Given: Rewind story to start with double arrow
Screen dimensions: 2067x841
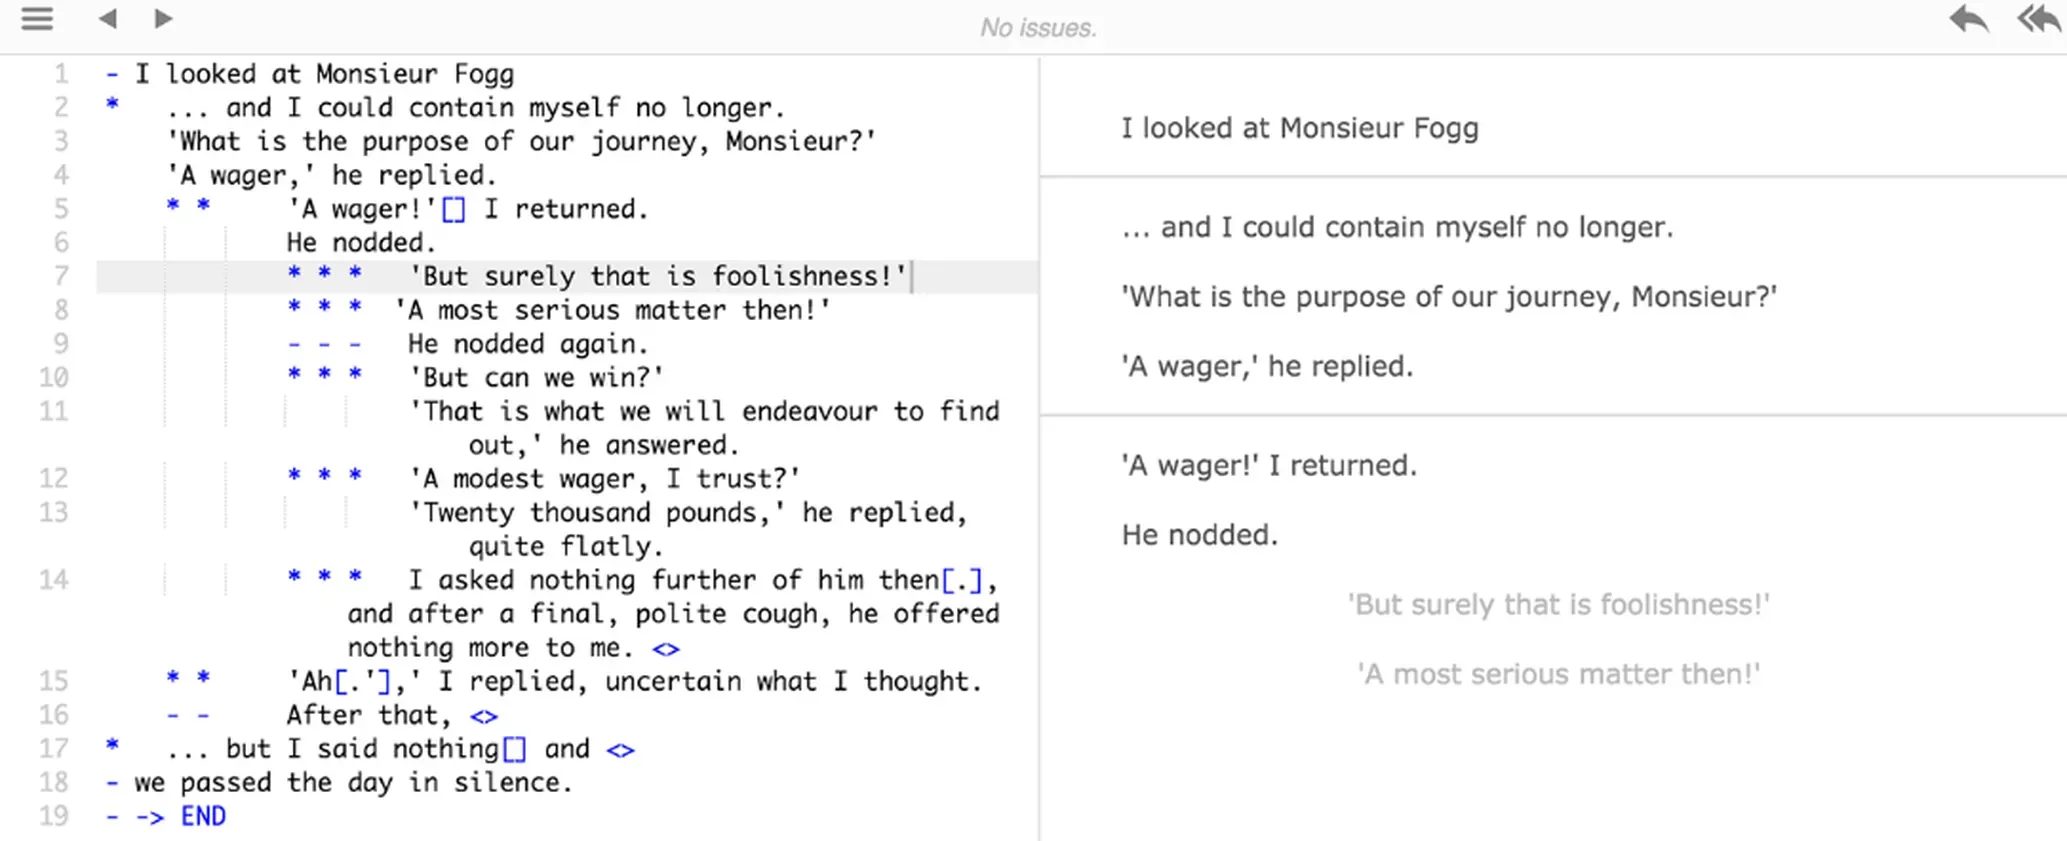Looking at the screenshot, I should pos(2040,19).
